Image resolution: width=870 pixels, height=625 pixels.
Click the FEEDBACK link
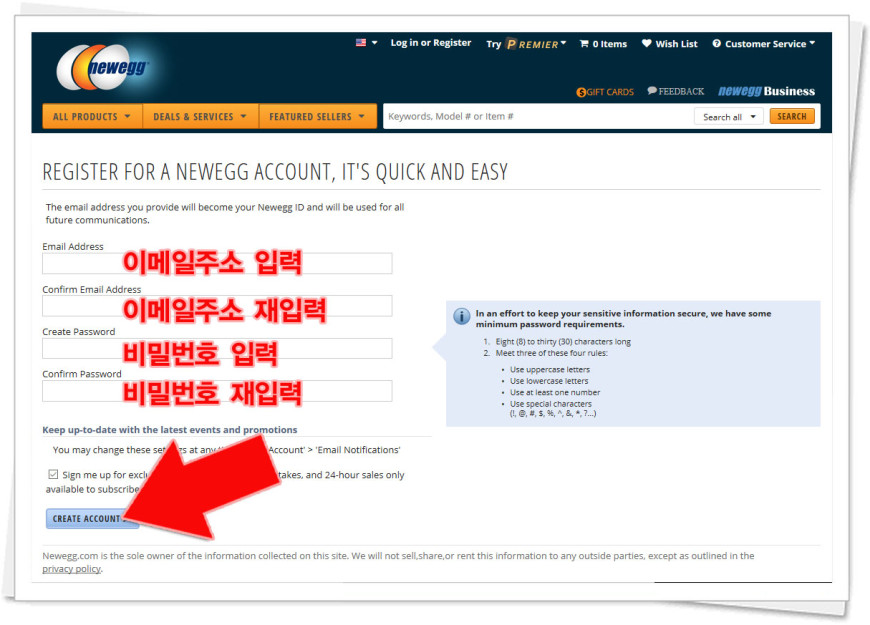click(681, 92)
